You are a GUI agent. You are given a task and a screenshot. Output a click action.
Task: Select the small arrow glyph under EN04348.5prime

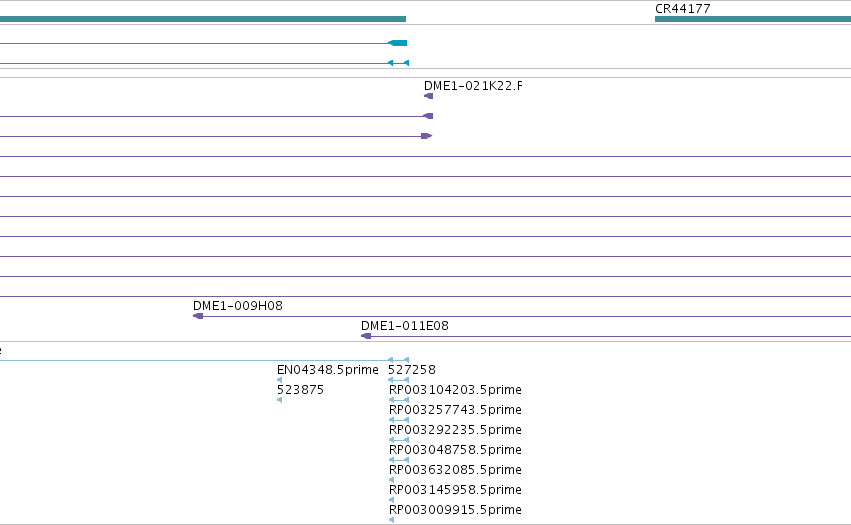pyautogui.click(x=280, y=380)
